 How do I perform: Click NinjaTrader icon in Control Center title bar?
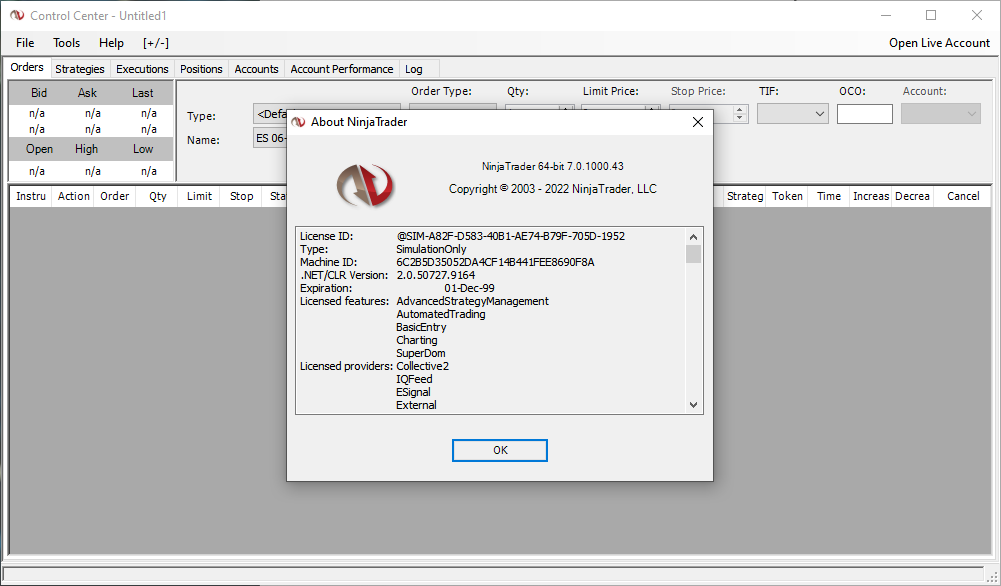pyautogui.click(x=17, y=15)
